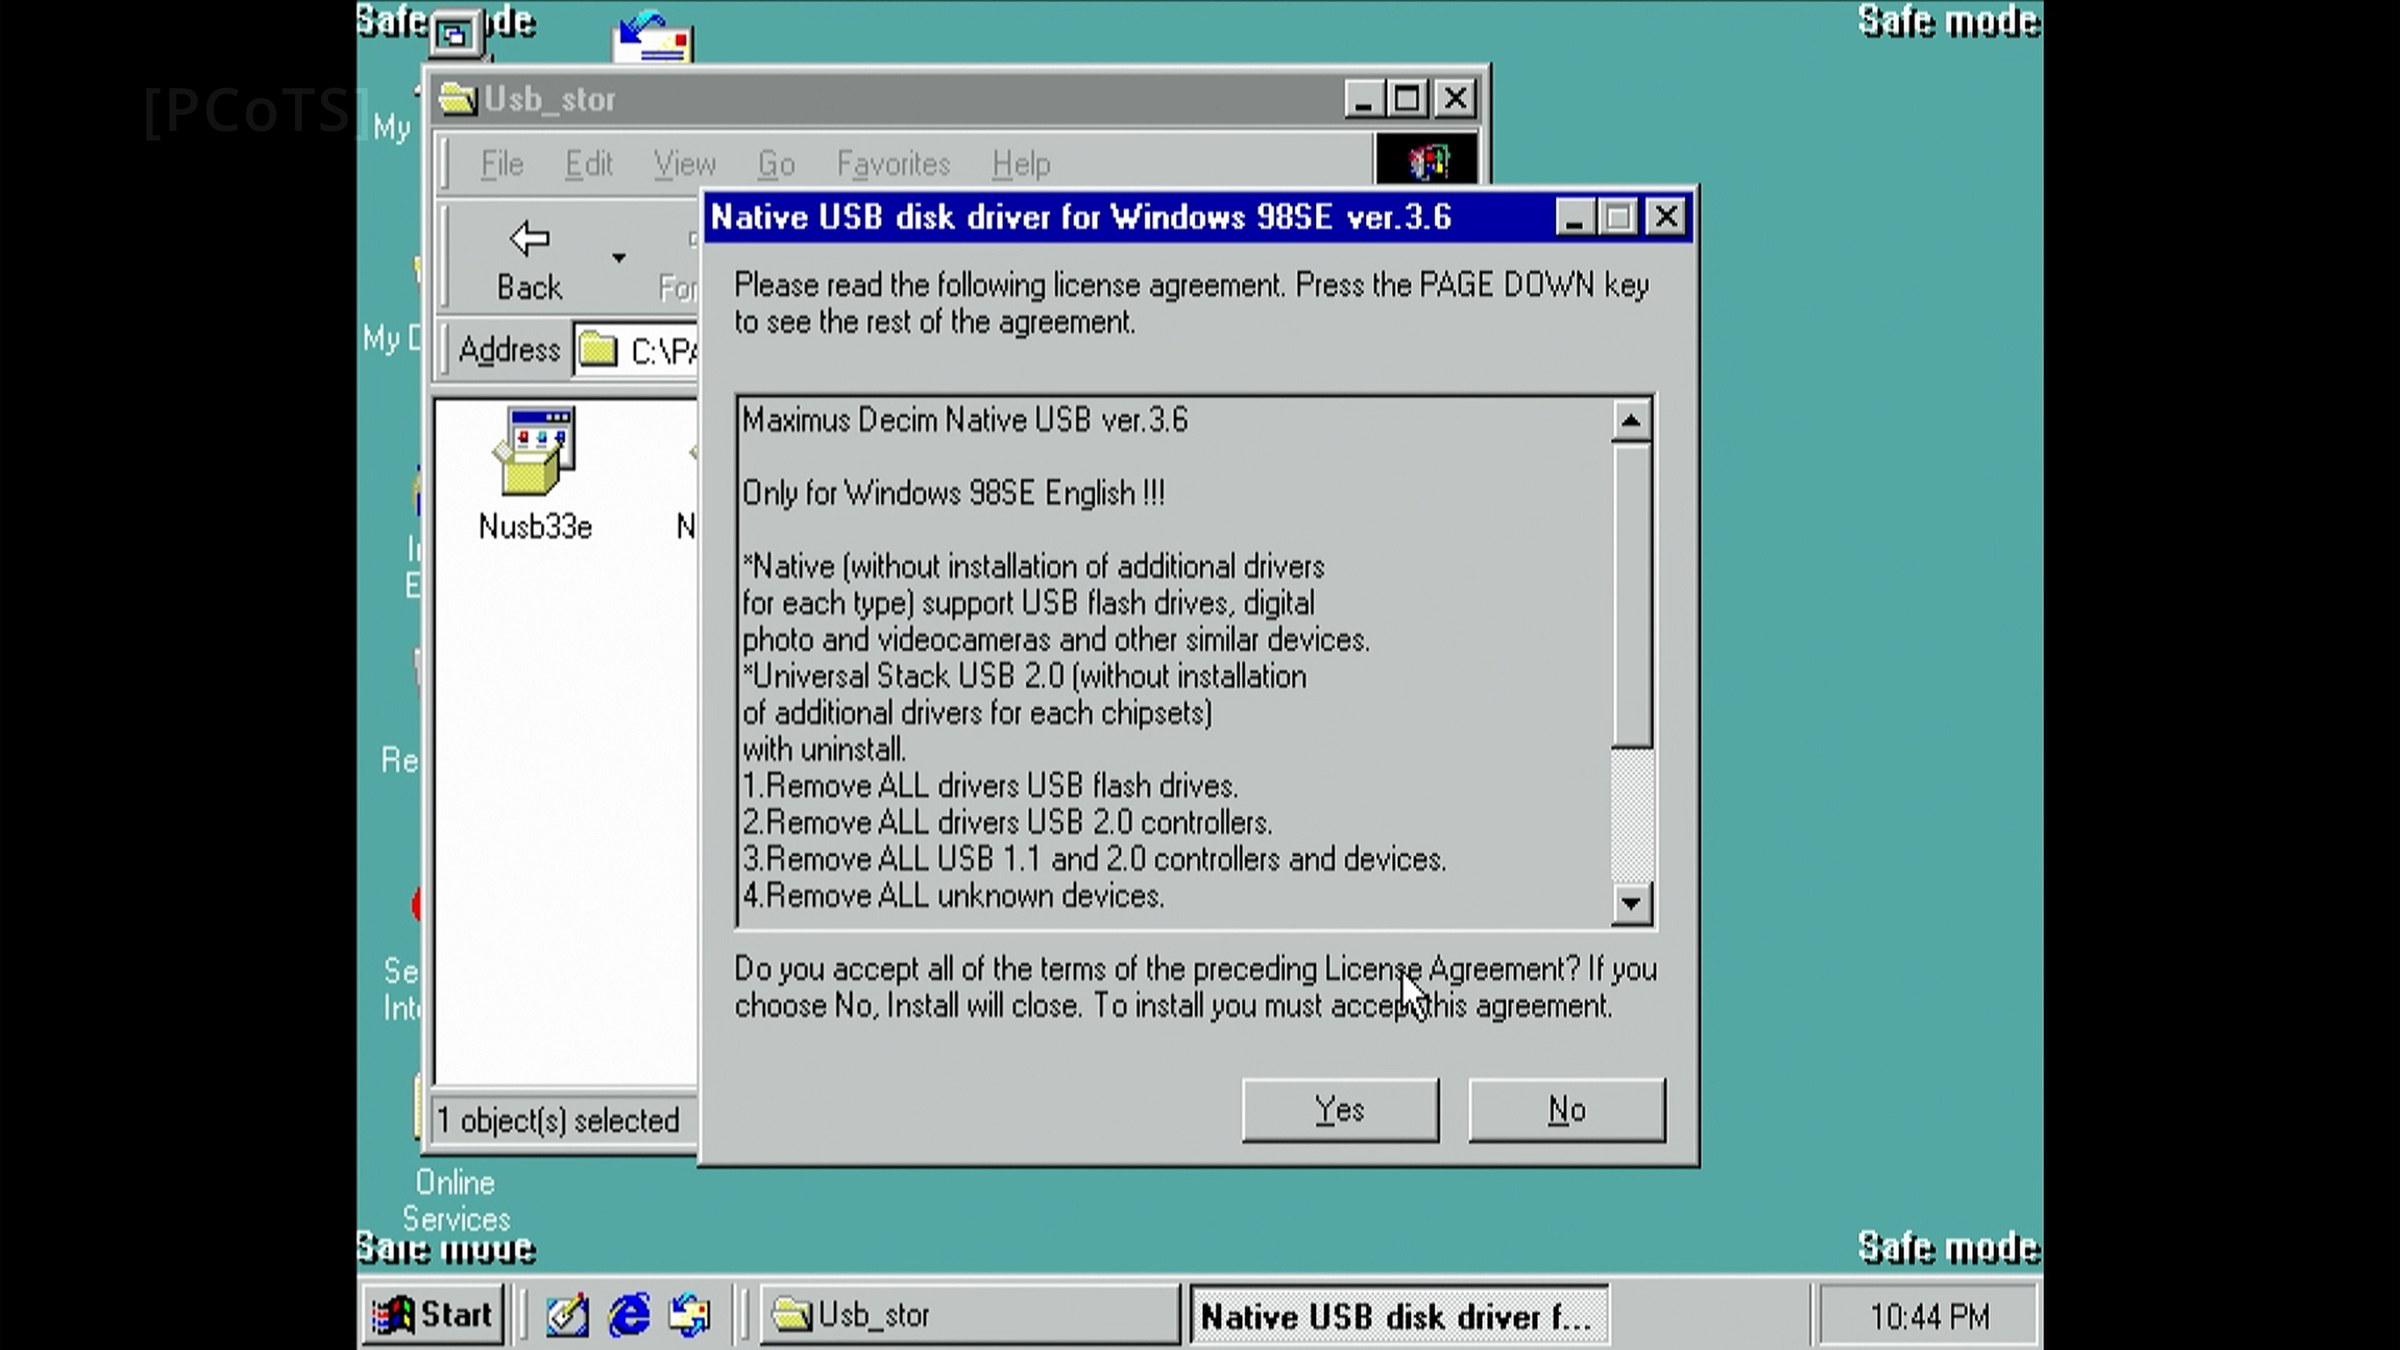
Task: Click 'Only for Windows 98SE English !!!' text
Action: click(x=953, y=493)
